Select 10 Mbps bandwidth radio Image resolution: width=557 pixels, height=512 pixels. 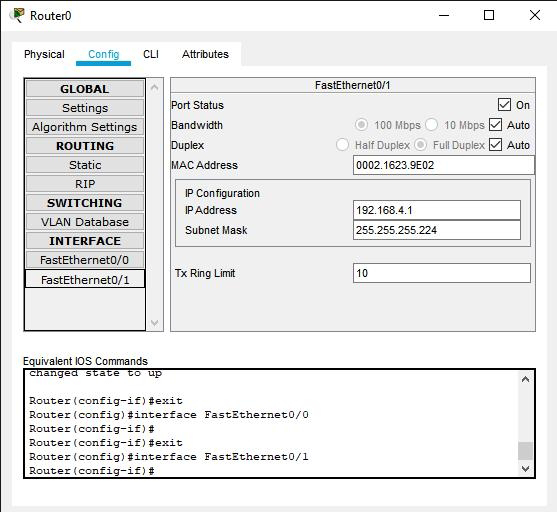431,125
